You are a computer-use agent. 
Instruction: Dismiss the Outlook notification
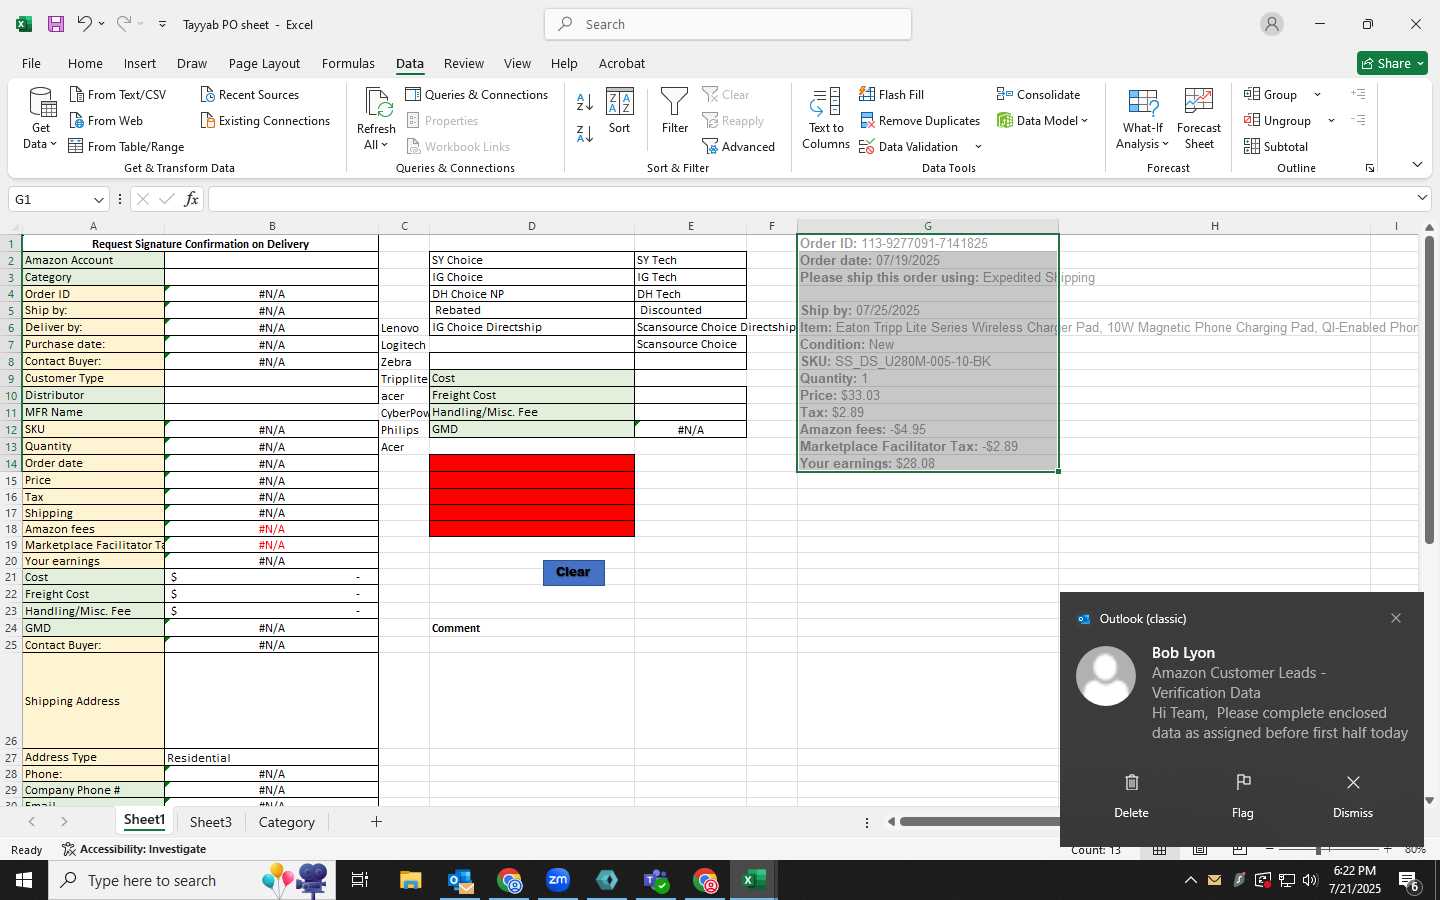tap(1353, 795)
